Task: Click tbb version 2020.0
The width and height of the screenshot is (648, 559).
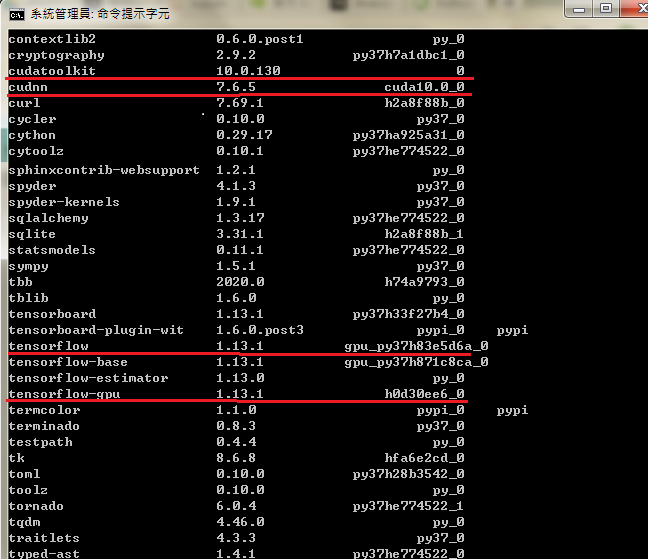Action: point(240,282)
